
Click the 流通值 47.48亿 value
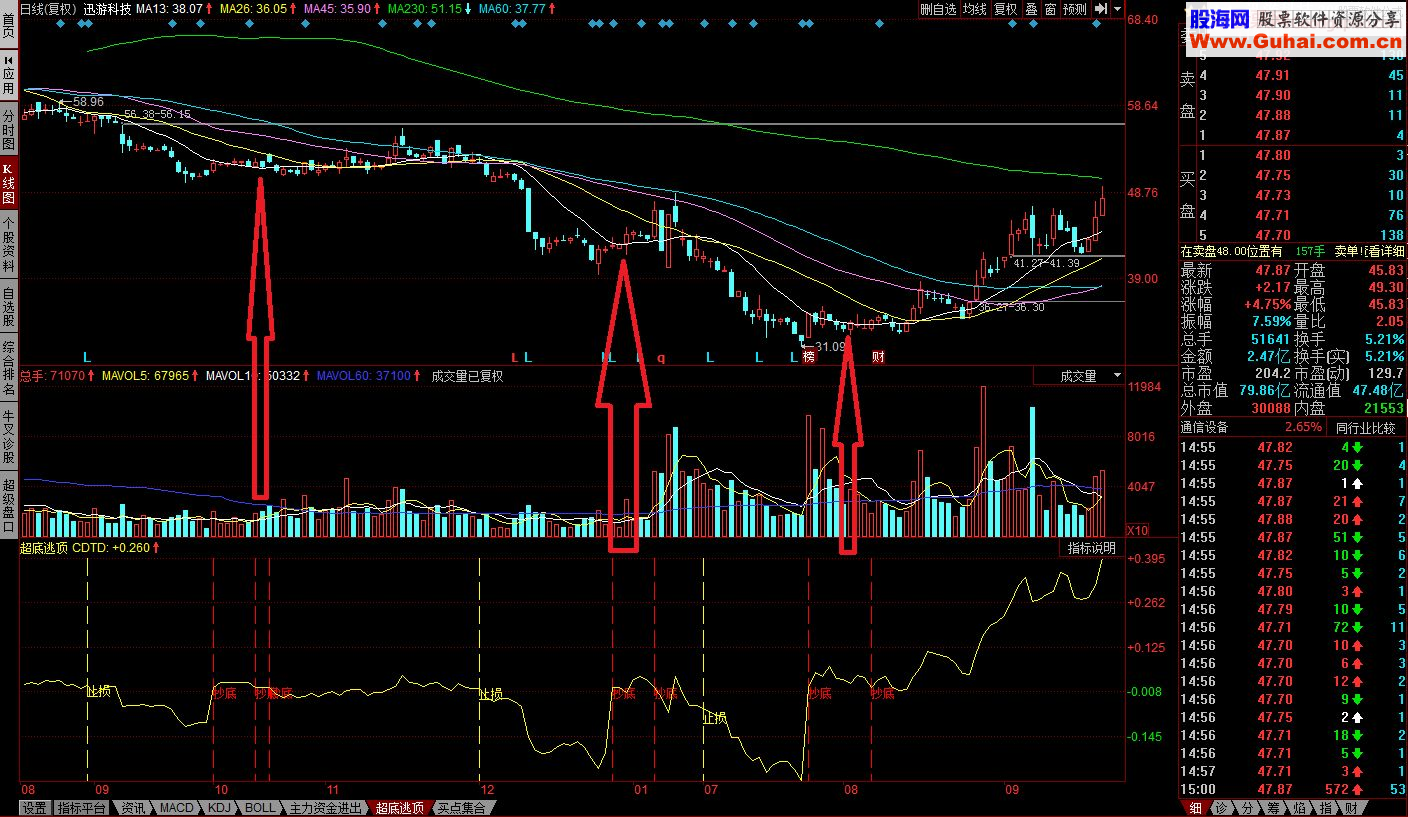coord(1378,390)
